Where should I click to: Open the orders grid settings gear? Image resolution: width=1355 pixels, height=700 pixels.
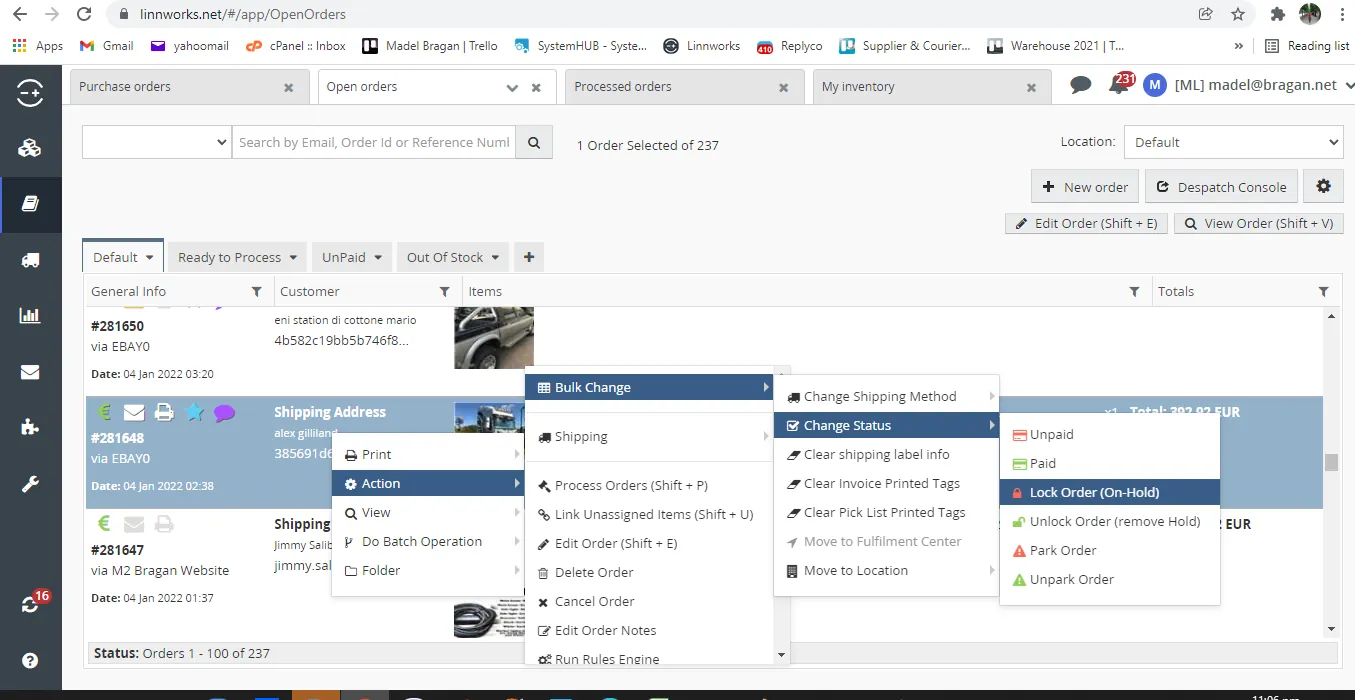1324,186
